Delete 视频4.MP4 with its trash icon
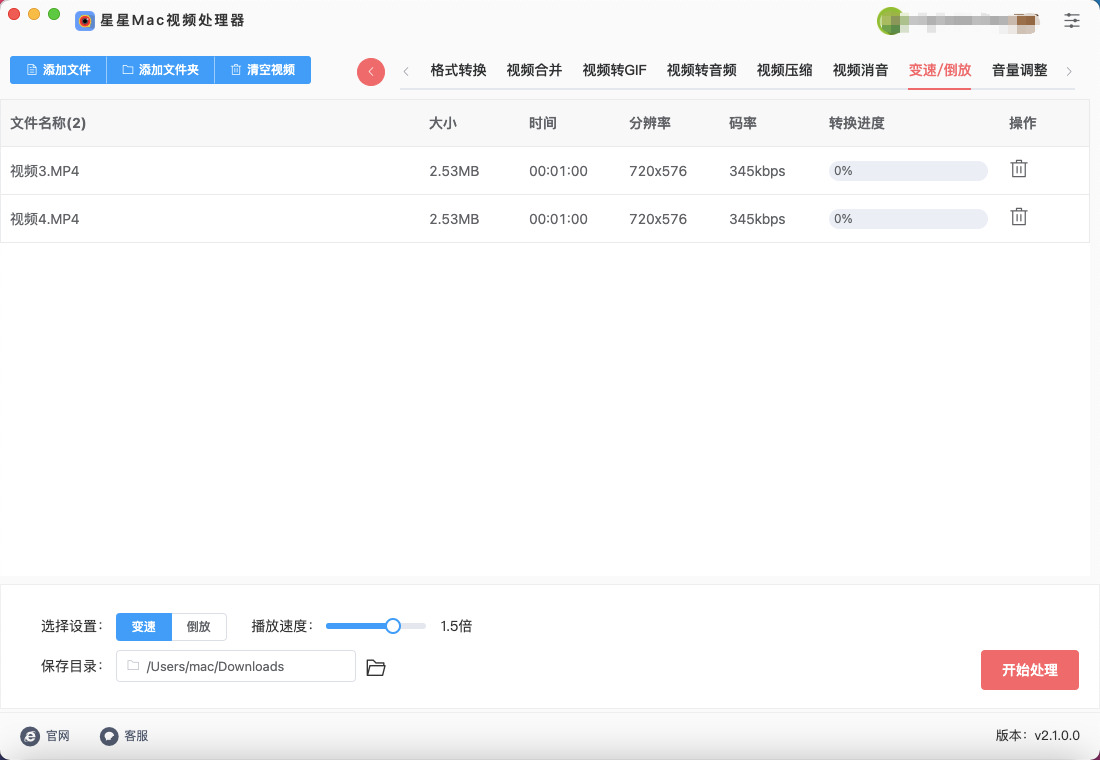Viewport: 1100px width, 760px height. pyautogui.click(x=1018, y=217)
